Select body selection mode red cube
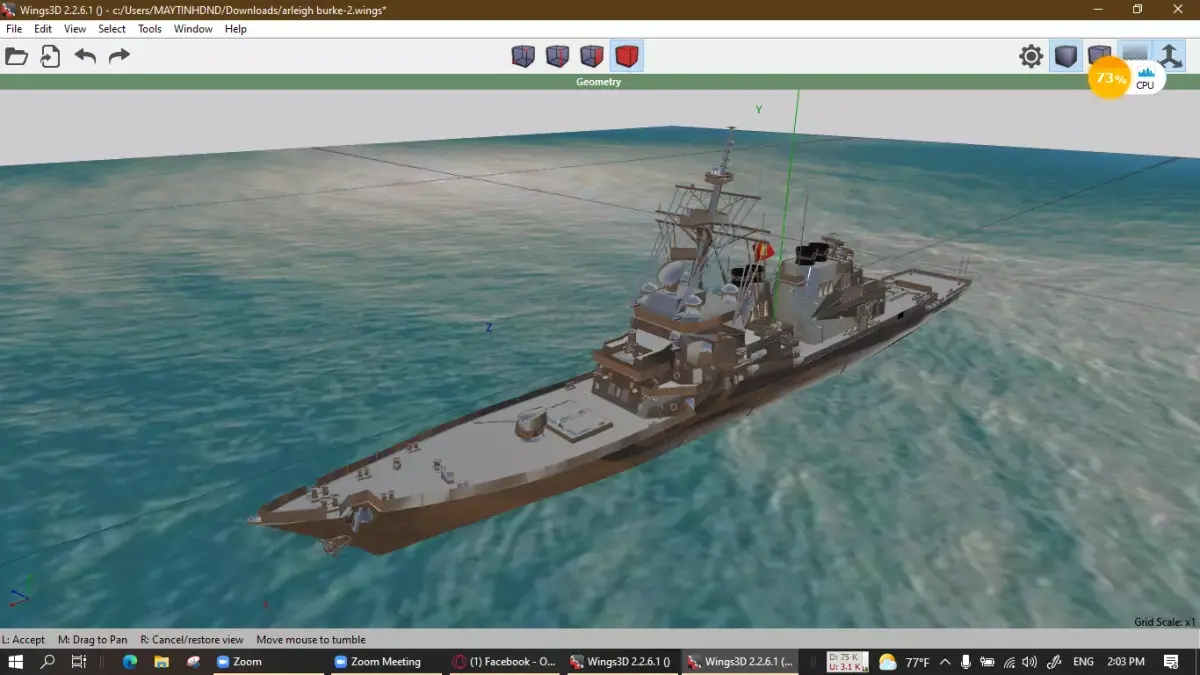Screen dimensions: 1200x675 627,56
